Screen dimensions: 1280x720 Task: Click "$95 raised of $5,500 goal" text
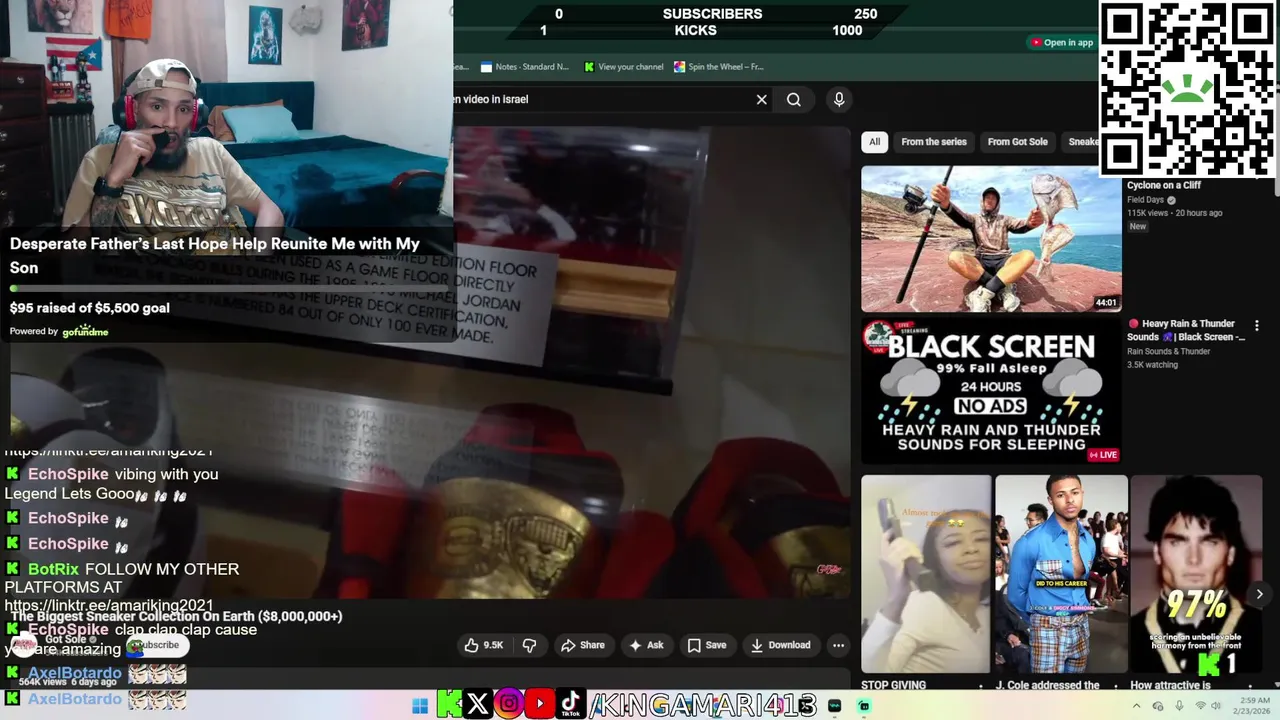90,308
